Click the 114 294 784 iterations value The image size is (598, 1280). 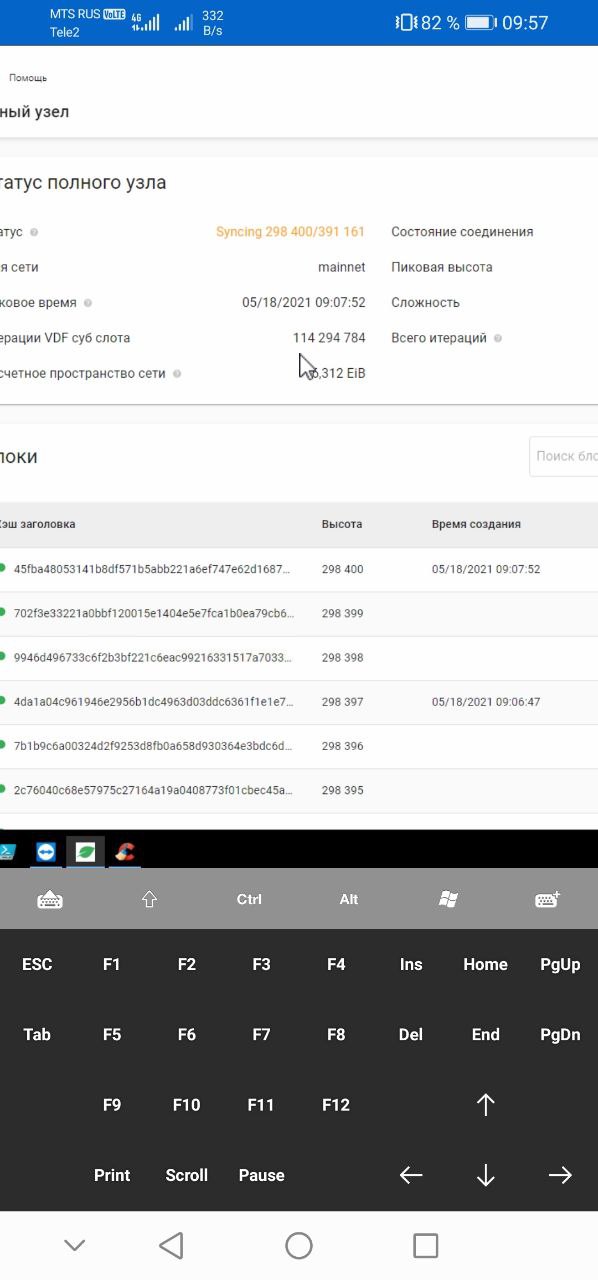tap(329, 338)
